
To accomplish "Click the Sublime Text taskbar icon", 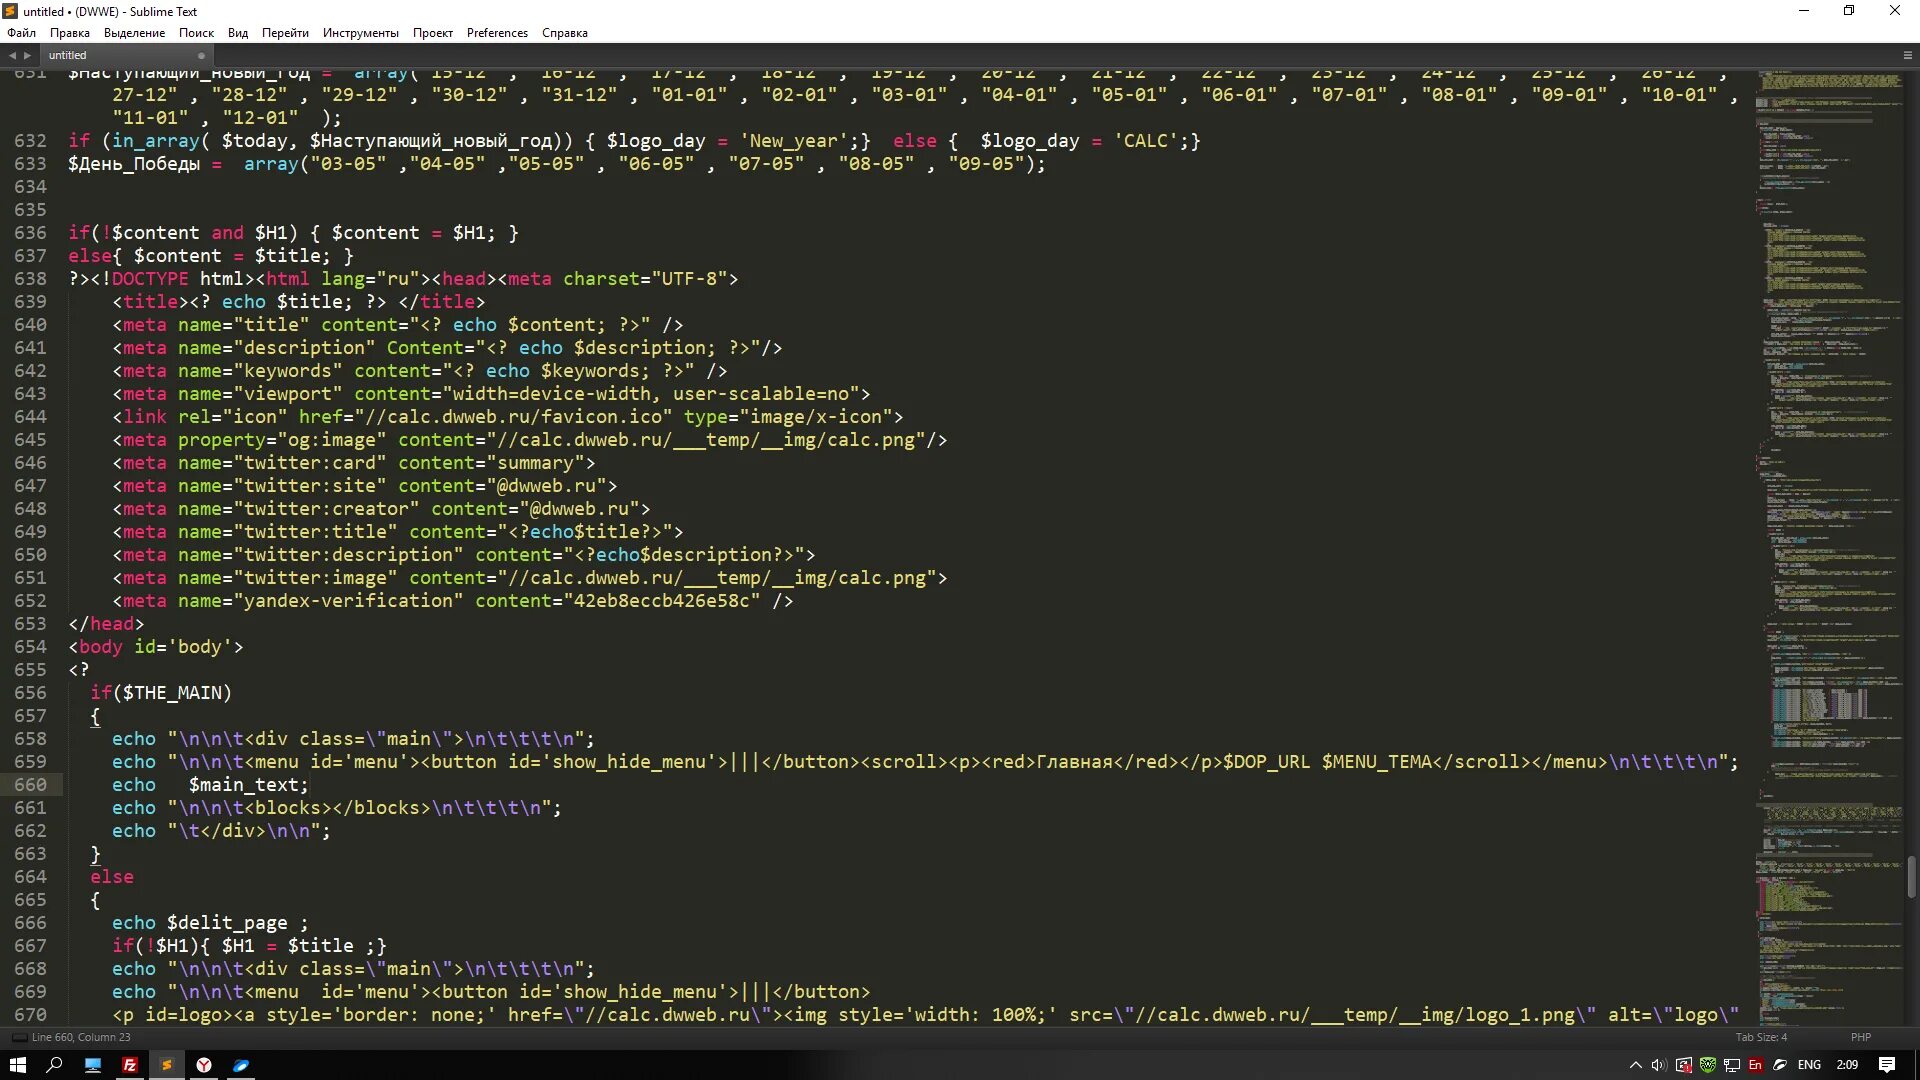I will [x=167, y=1065].
